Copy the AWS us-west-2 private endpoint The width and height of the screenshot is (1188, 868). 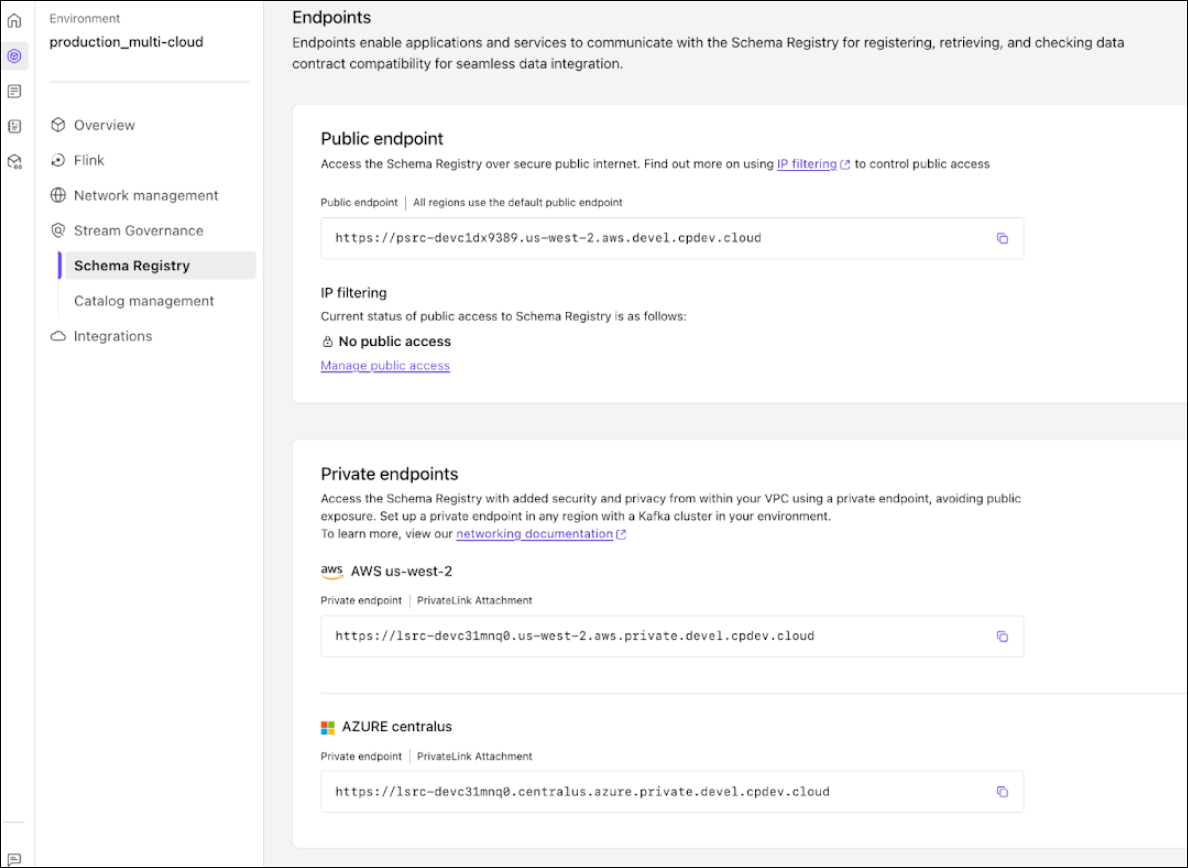pos(1002,636)
